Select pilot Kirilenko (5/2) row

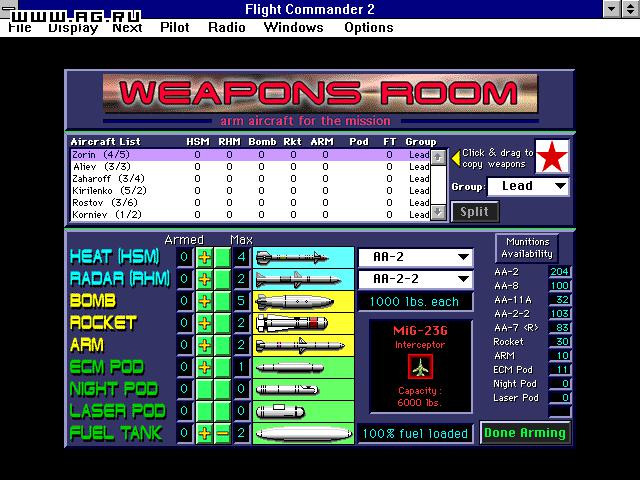(251, 191)
